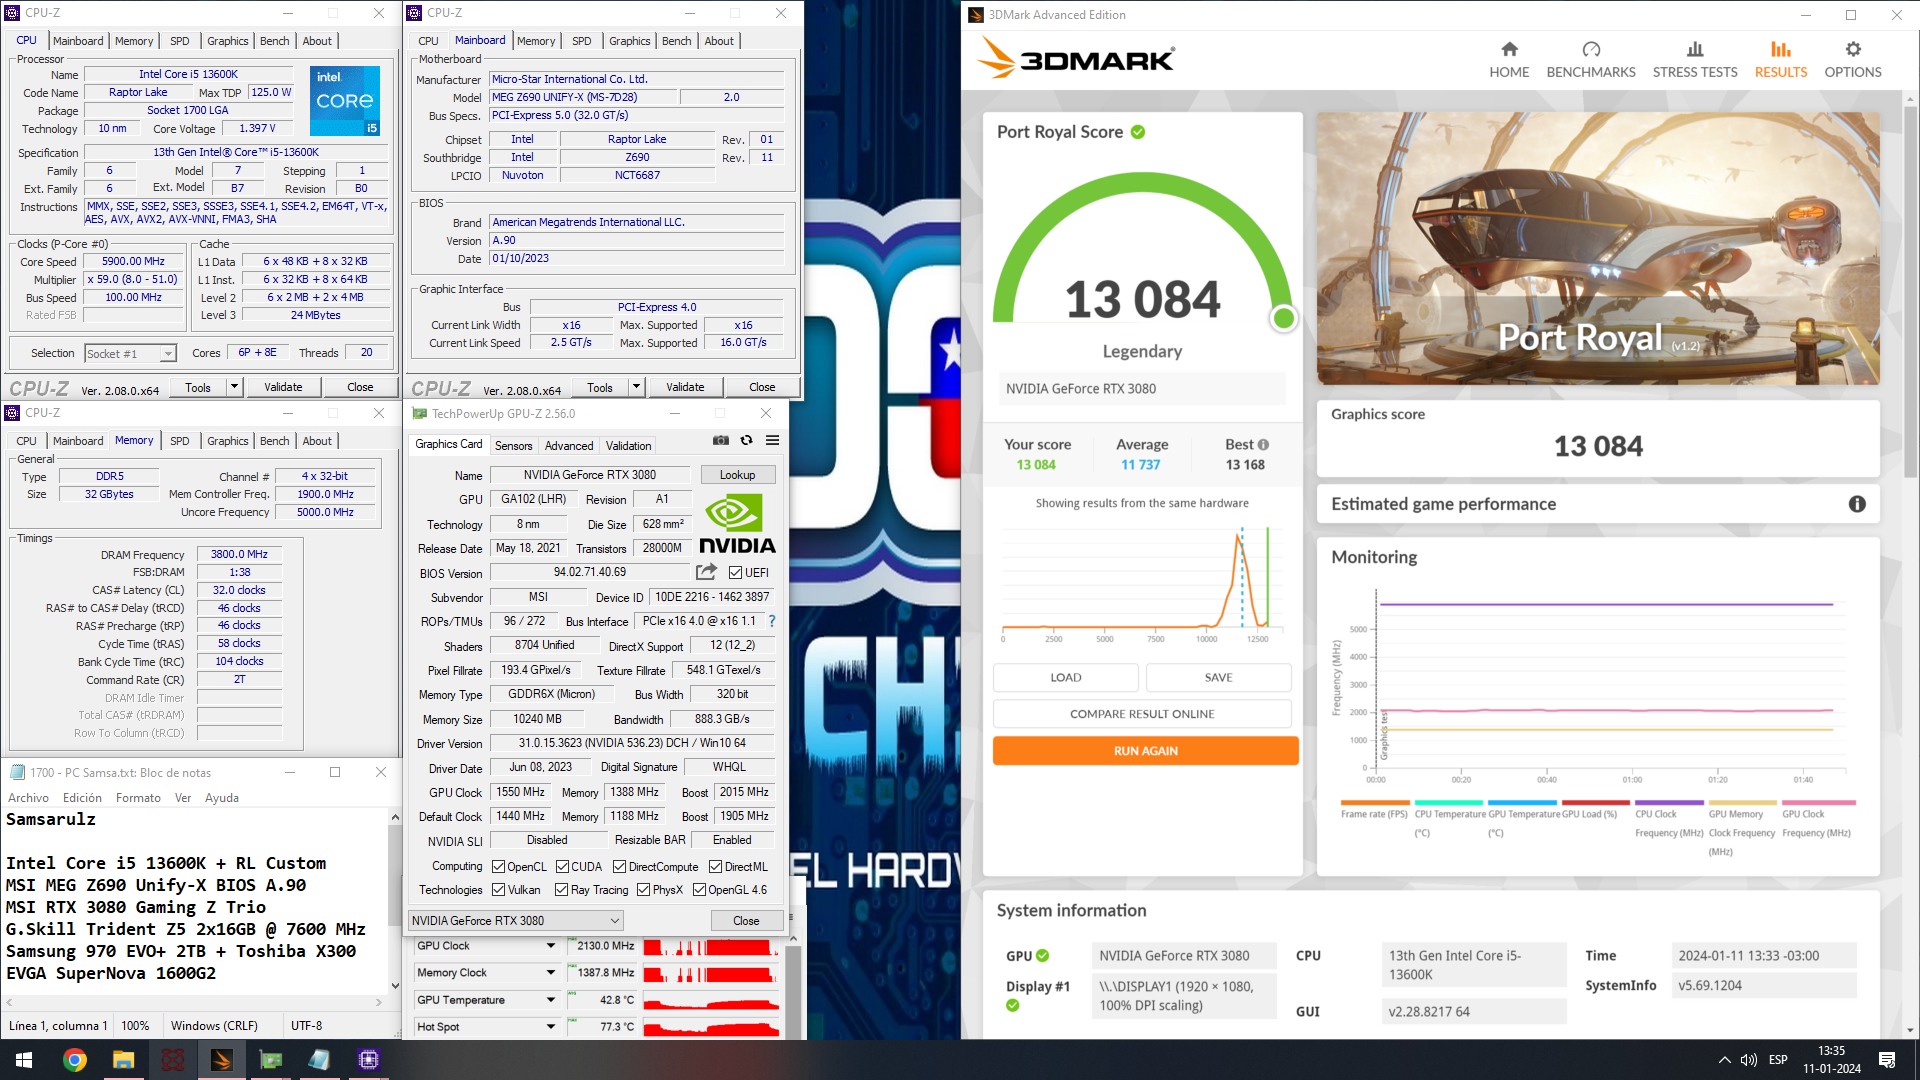Click the Bus Interface question mark in GPU-Z
This screenshot has height=1080, width=1920.
[x=772, y=621]
